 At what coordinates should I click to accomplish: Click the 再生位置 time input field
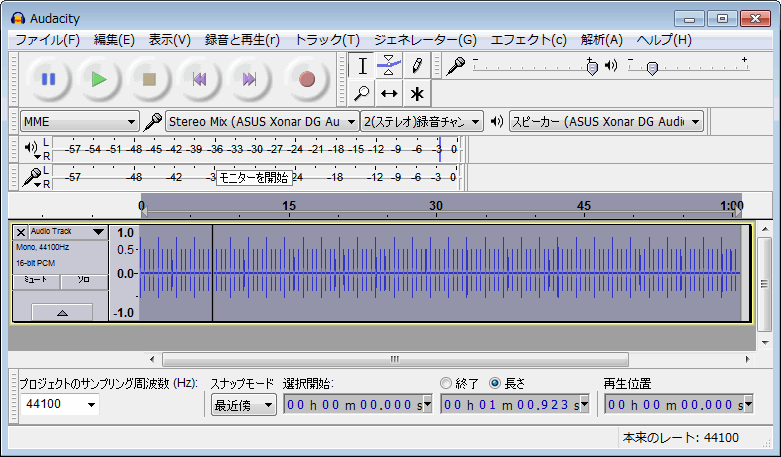(x=674, y=404)
